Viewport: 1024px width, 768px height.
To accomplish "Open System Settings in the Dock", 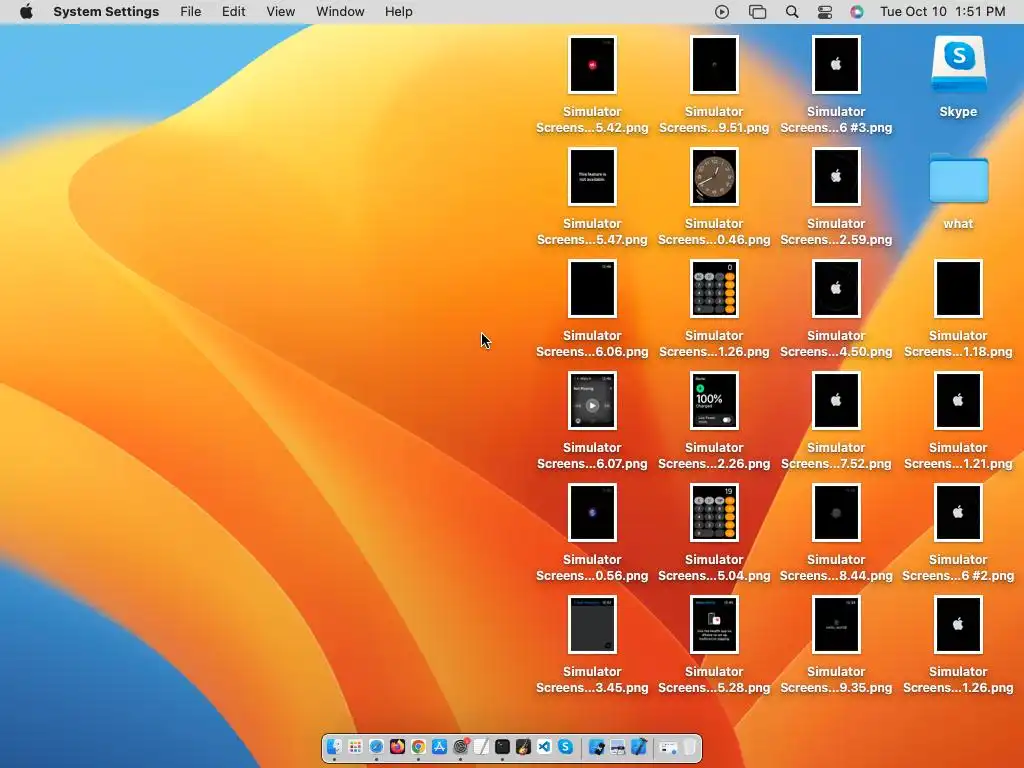I will (460, 746).
